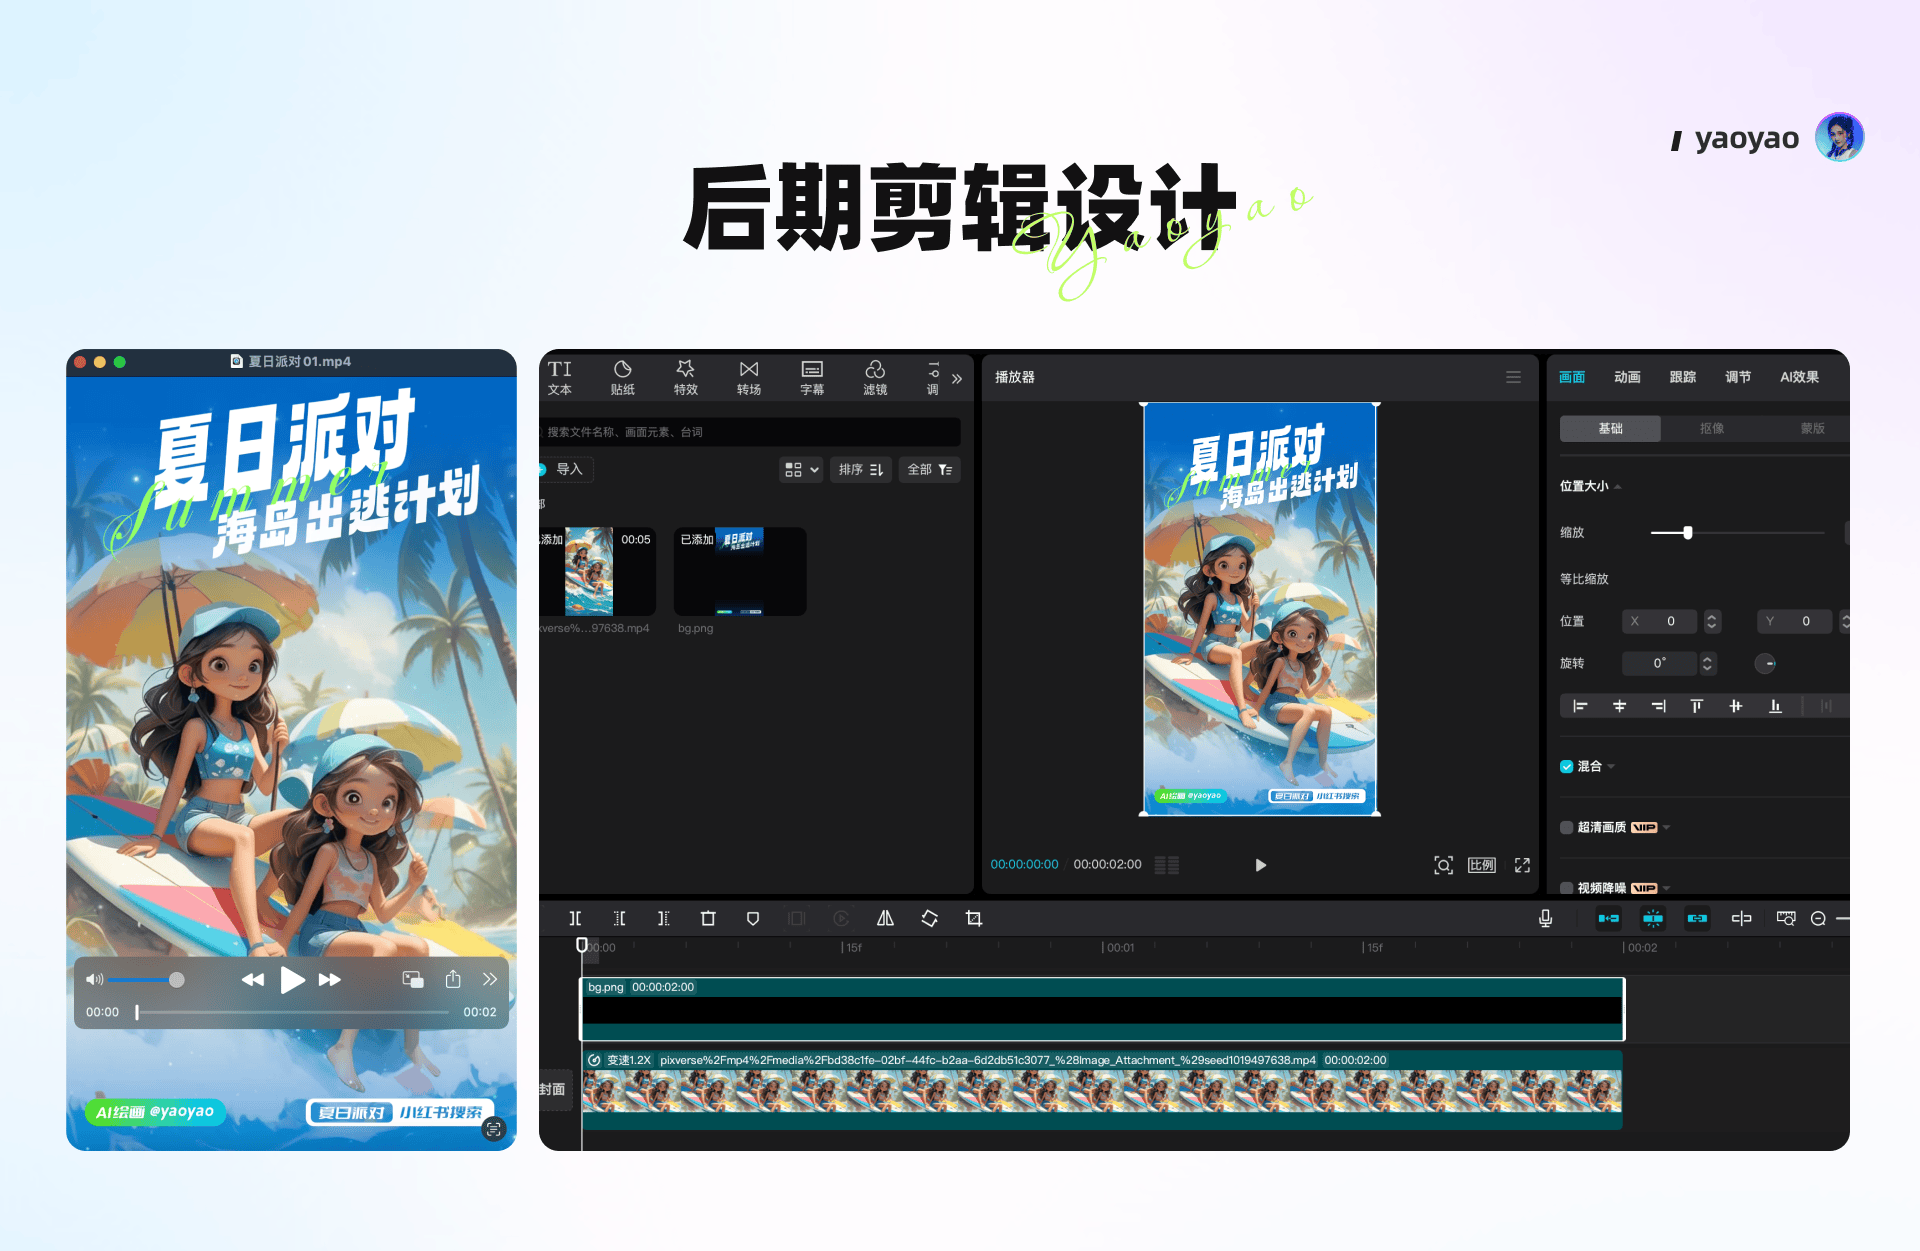The width and height of the screenshot is (1920, 1251).
Task: Open the 排序 sort dropdown
Action: pos(861,469)
